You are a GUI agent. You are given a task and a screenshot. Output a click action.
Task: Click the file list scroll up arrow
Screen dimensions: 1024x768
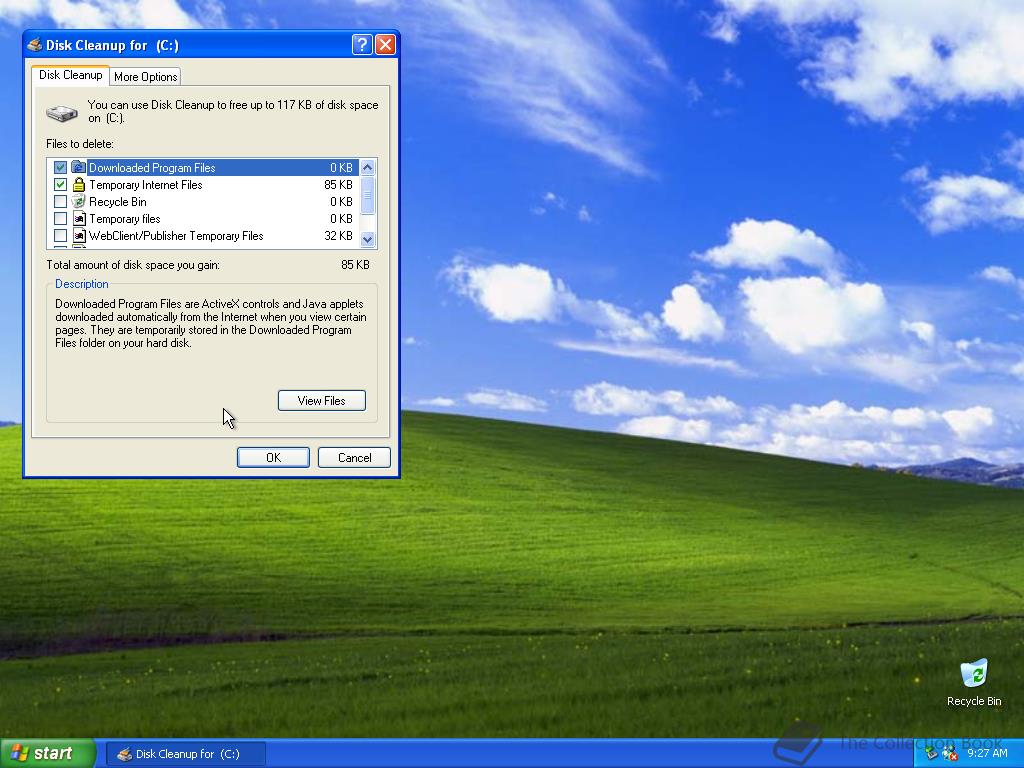pyautogui.click(x=367, y=167)
